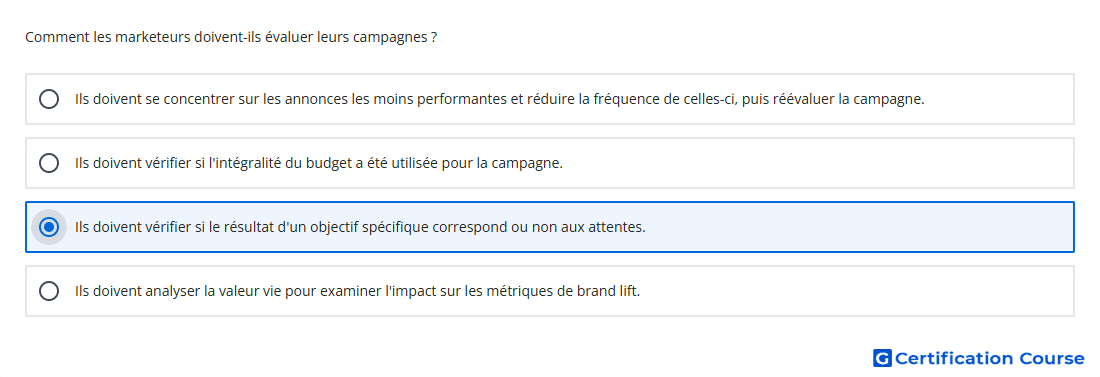Choose the radio about entire budget used
This screenshot has height=377, width=1100.
[49, 164]
